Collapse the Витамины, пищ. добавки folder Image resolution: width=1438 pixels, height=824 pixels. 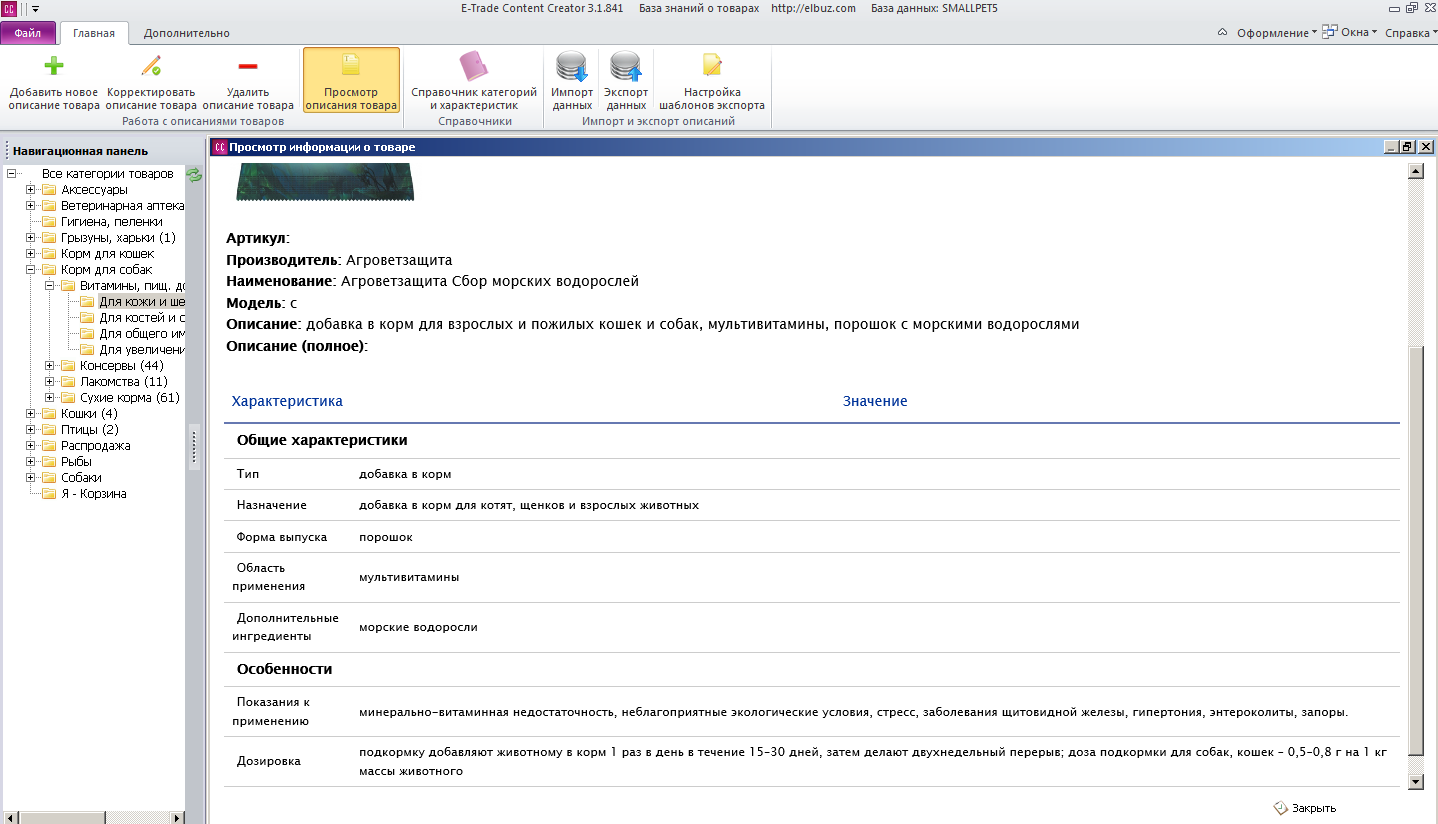coord(50,286)
